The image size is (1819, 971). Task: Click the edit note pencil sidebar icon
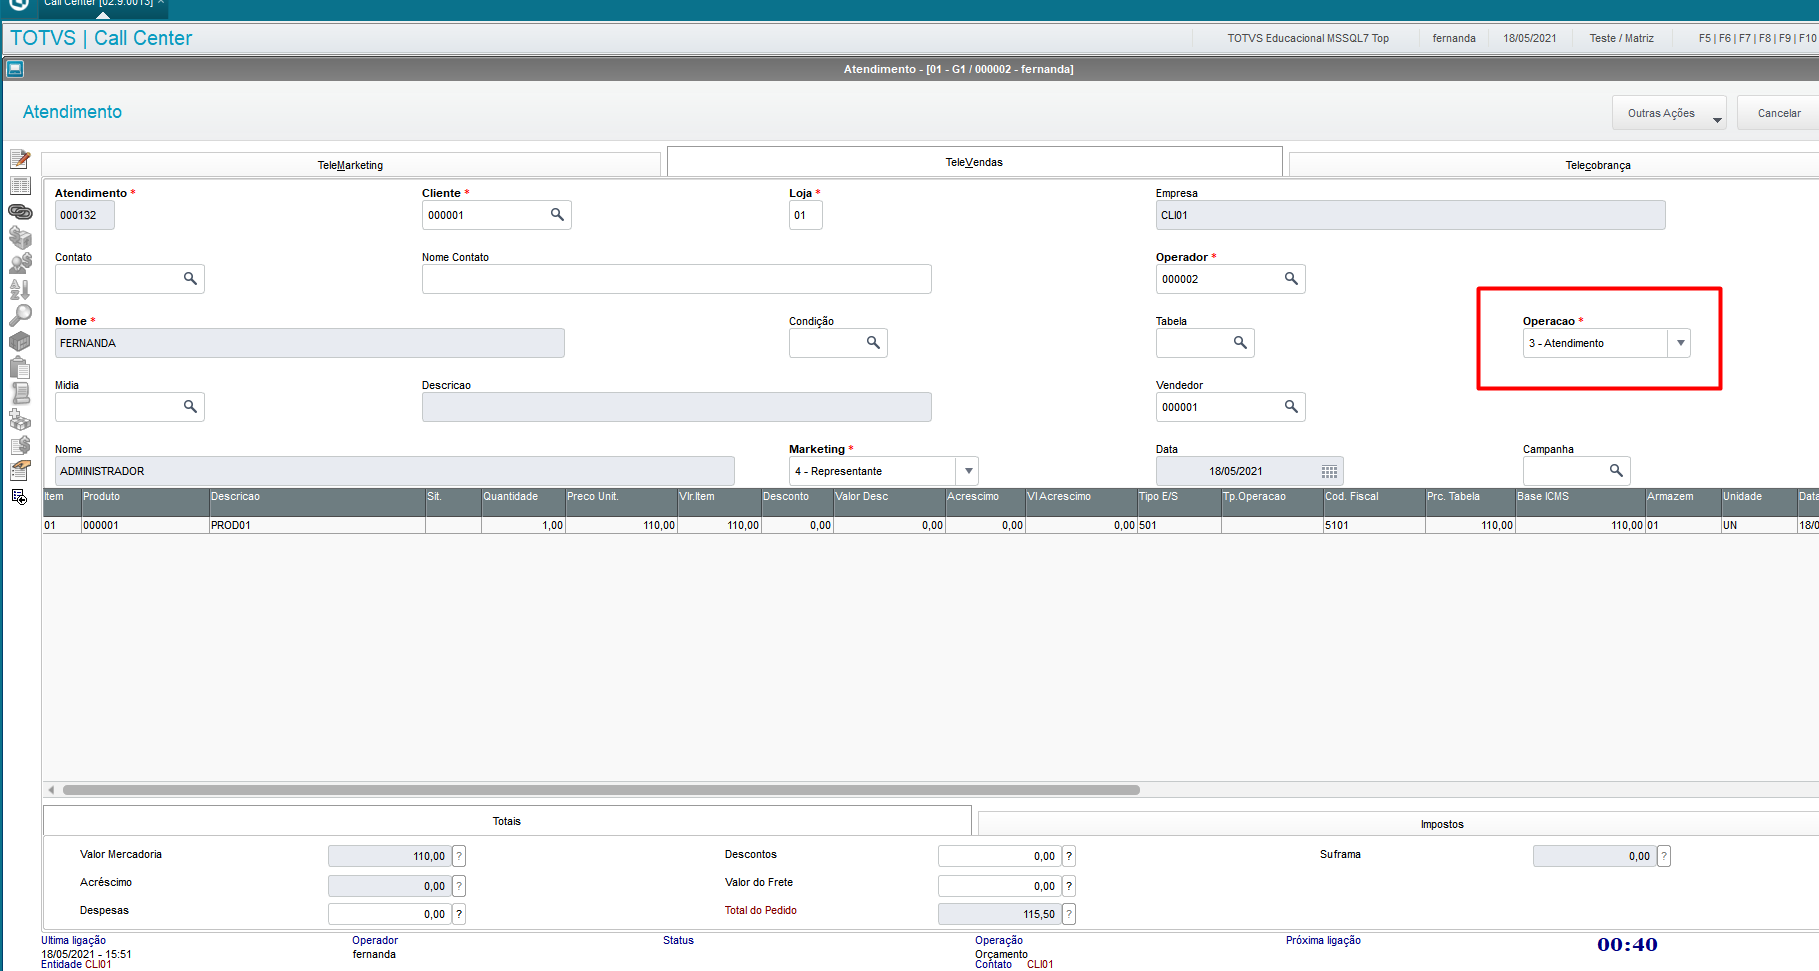20,159
